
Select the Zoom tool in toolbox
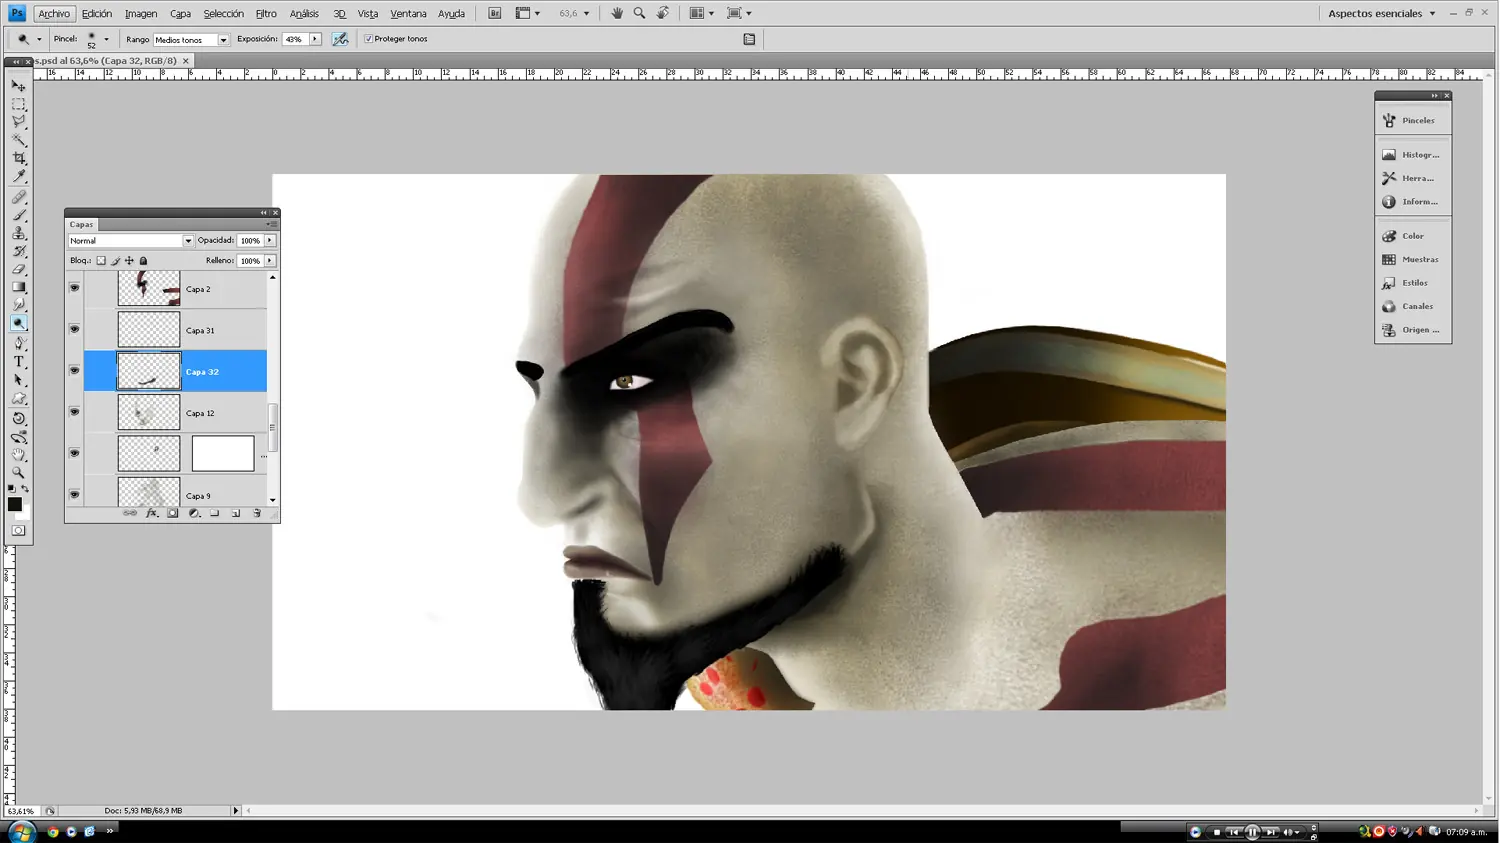19,473
